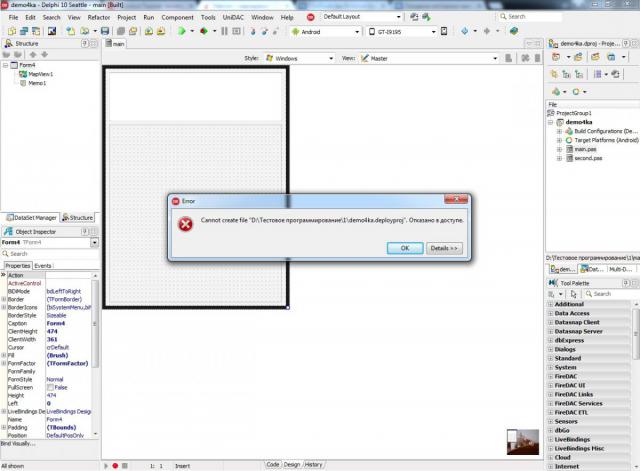Expand the Sensors palette category
The width and height of the screenshot is (640, 471).
(x=550, y=421)
